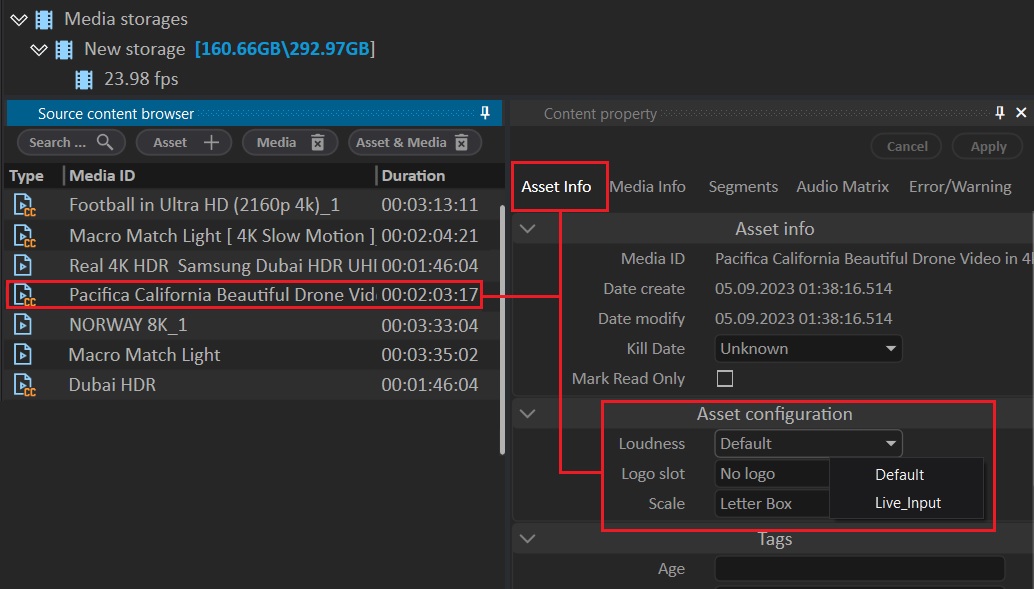Screen dimensions: 1034x589
Task: Click the Football in Ultra HD duration 00:03:13:11
Action: point(429,205)
